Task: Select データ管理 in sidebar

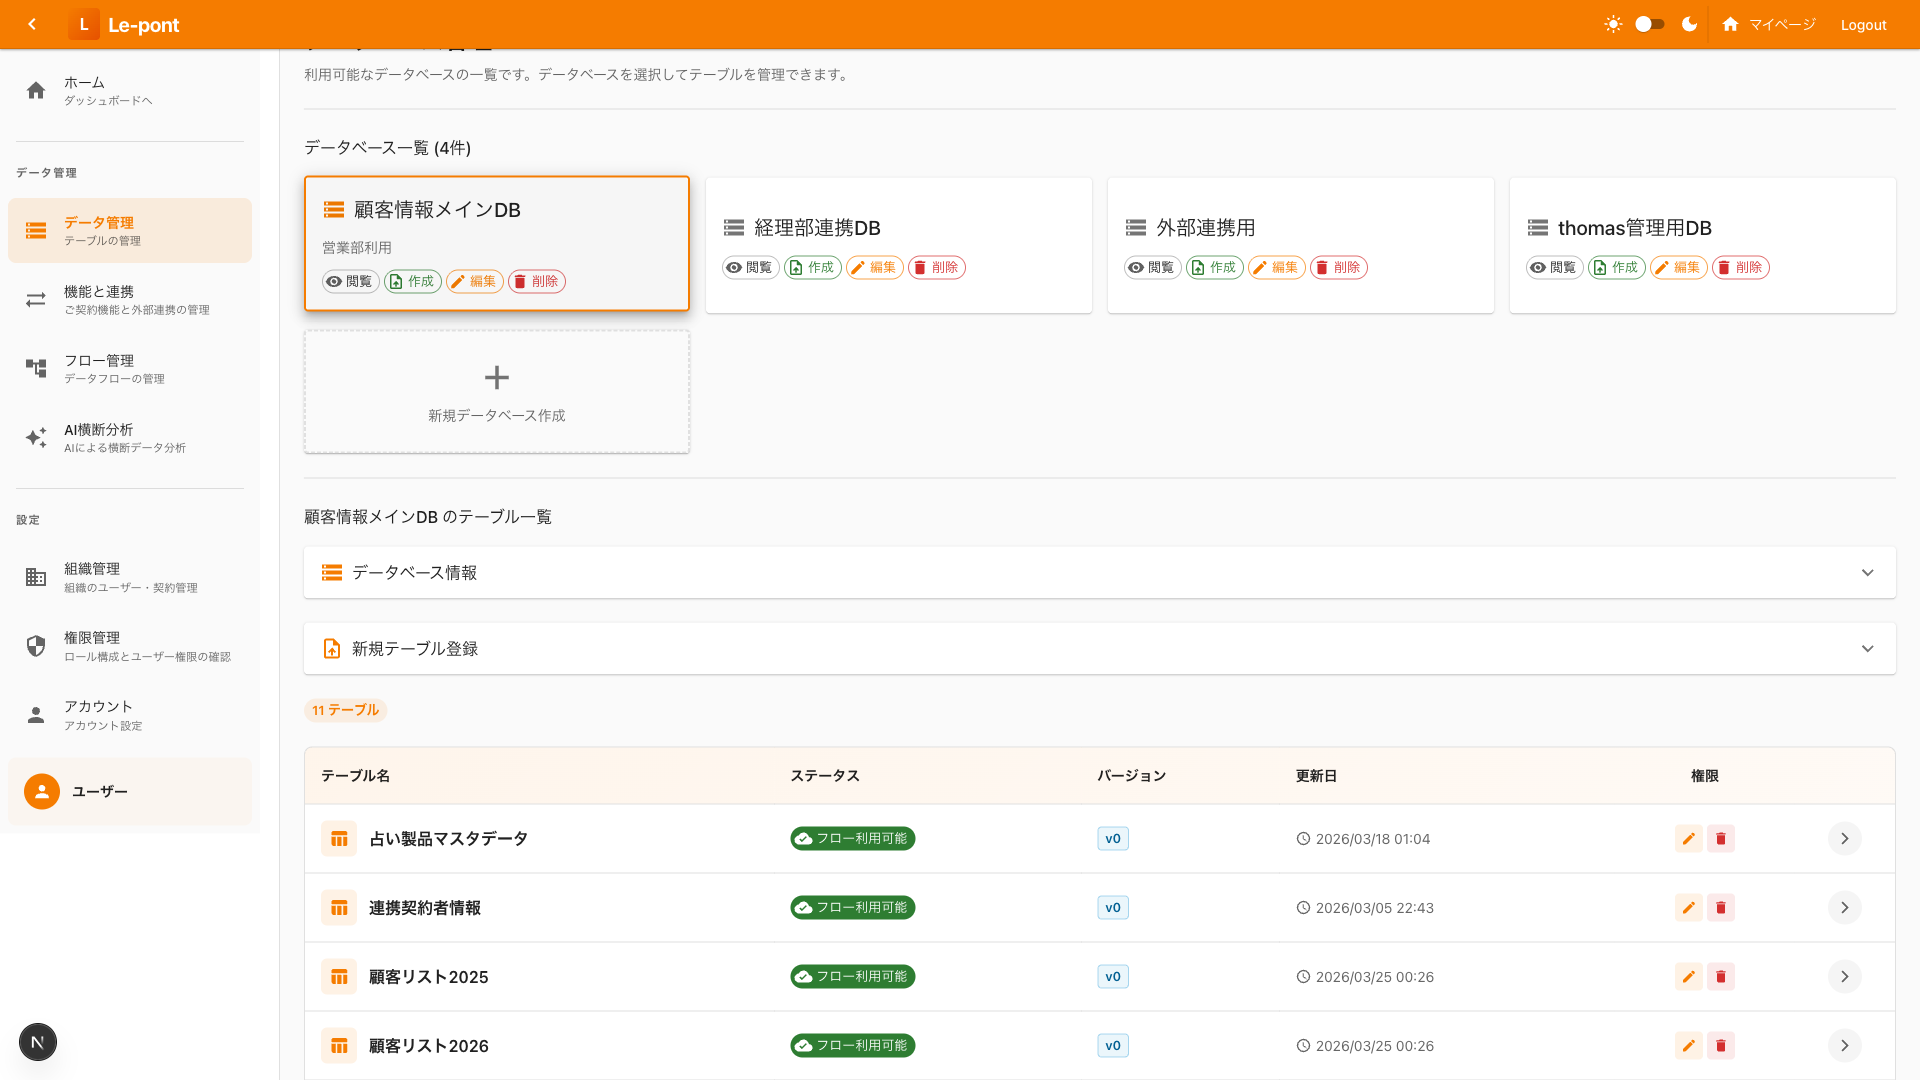Action: [130, 231]
